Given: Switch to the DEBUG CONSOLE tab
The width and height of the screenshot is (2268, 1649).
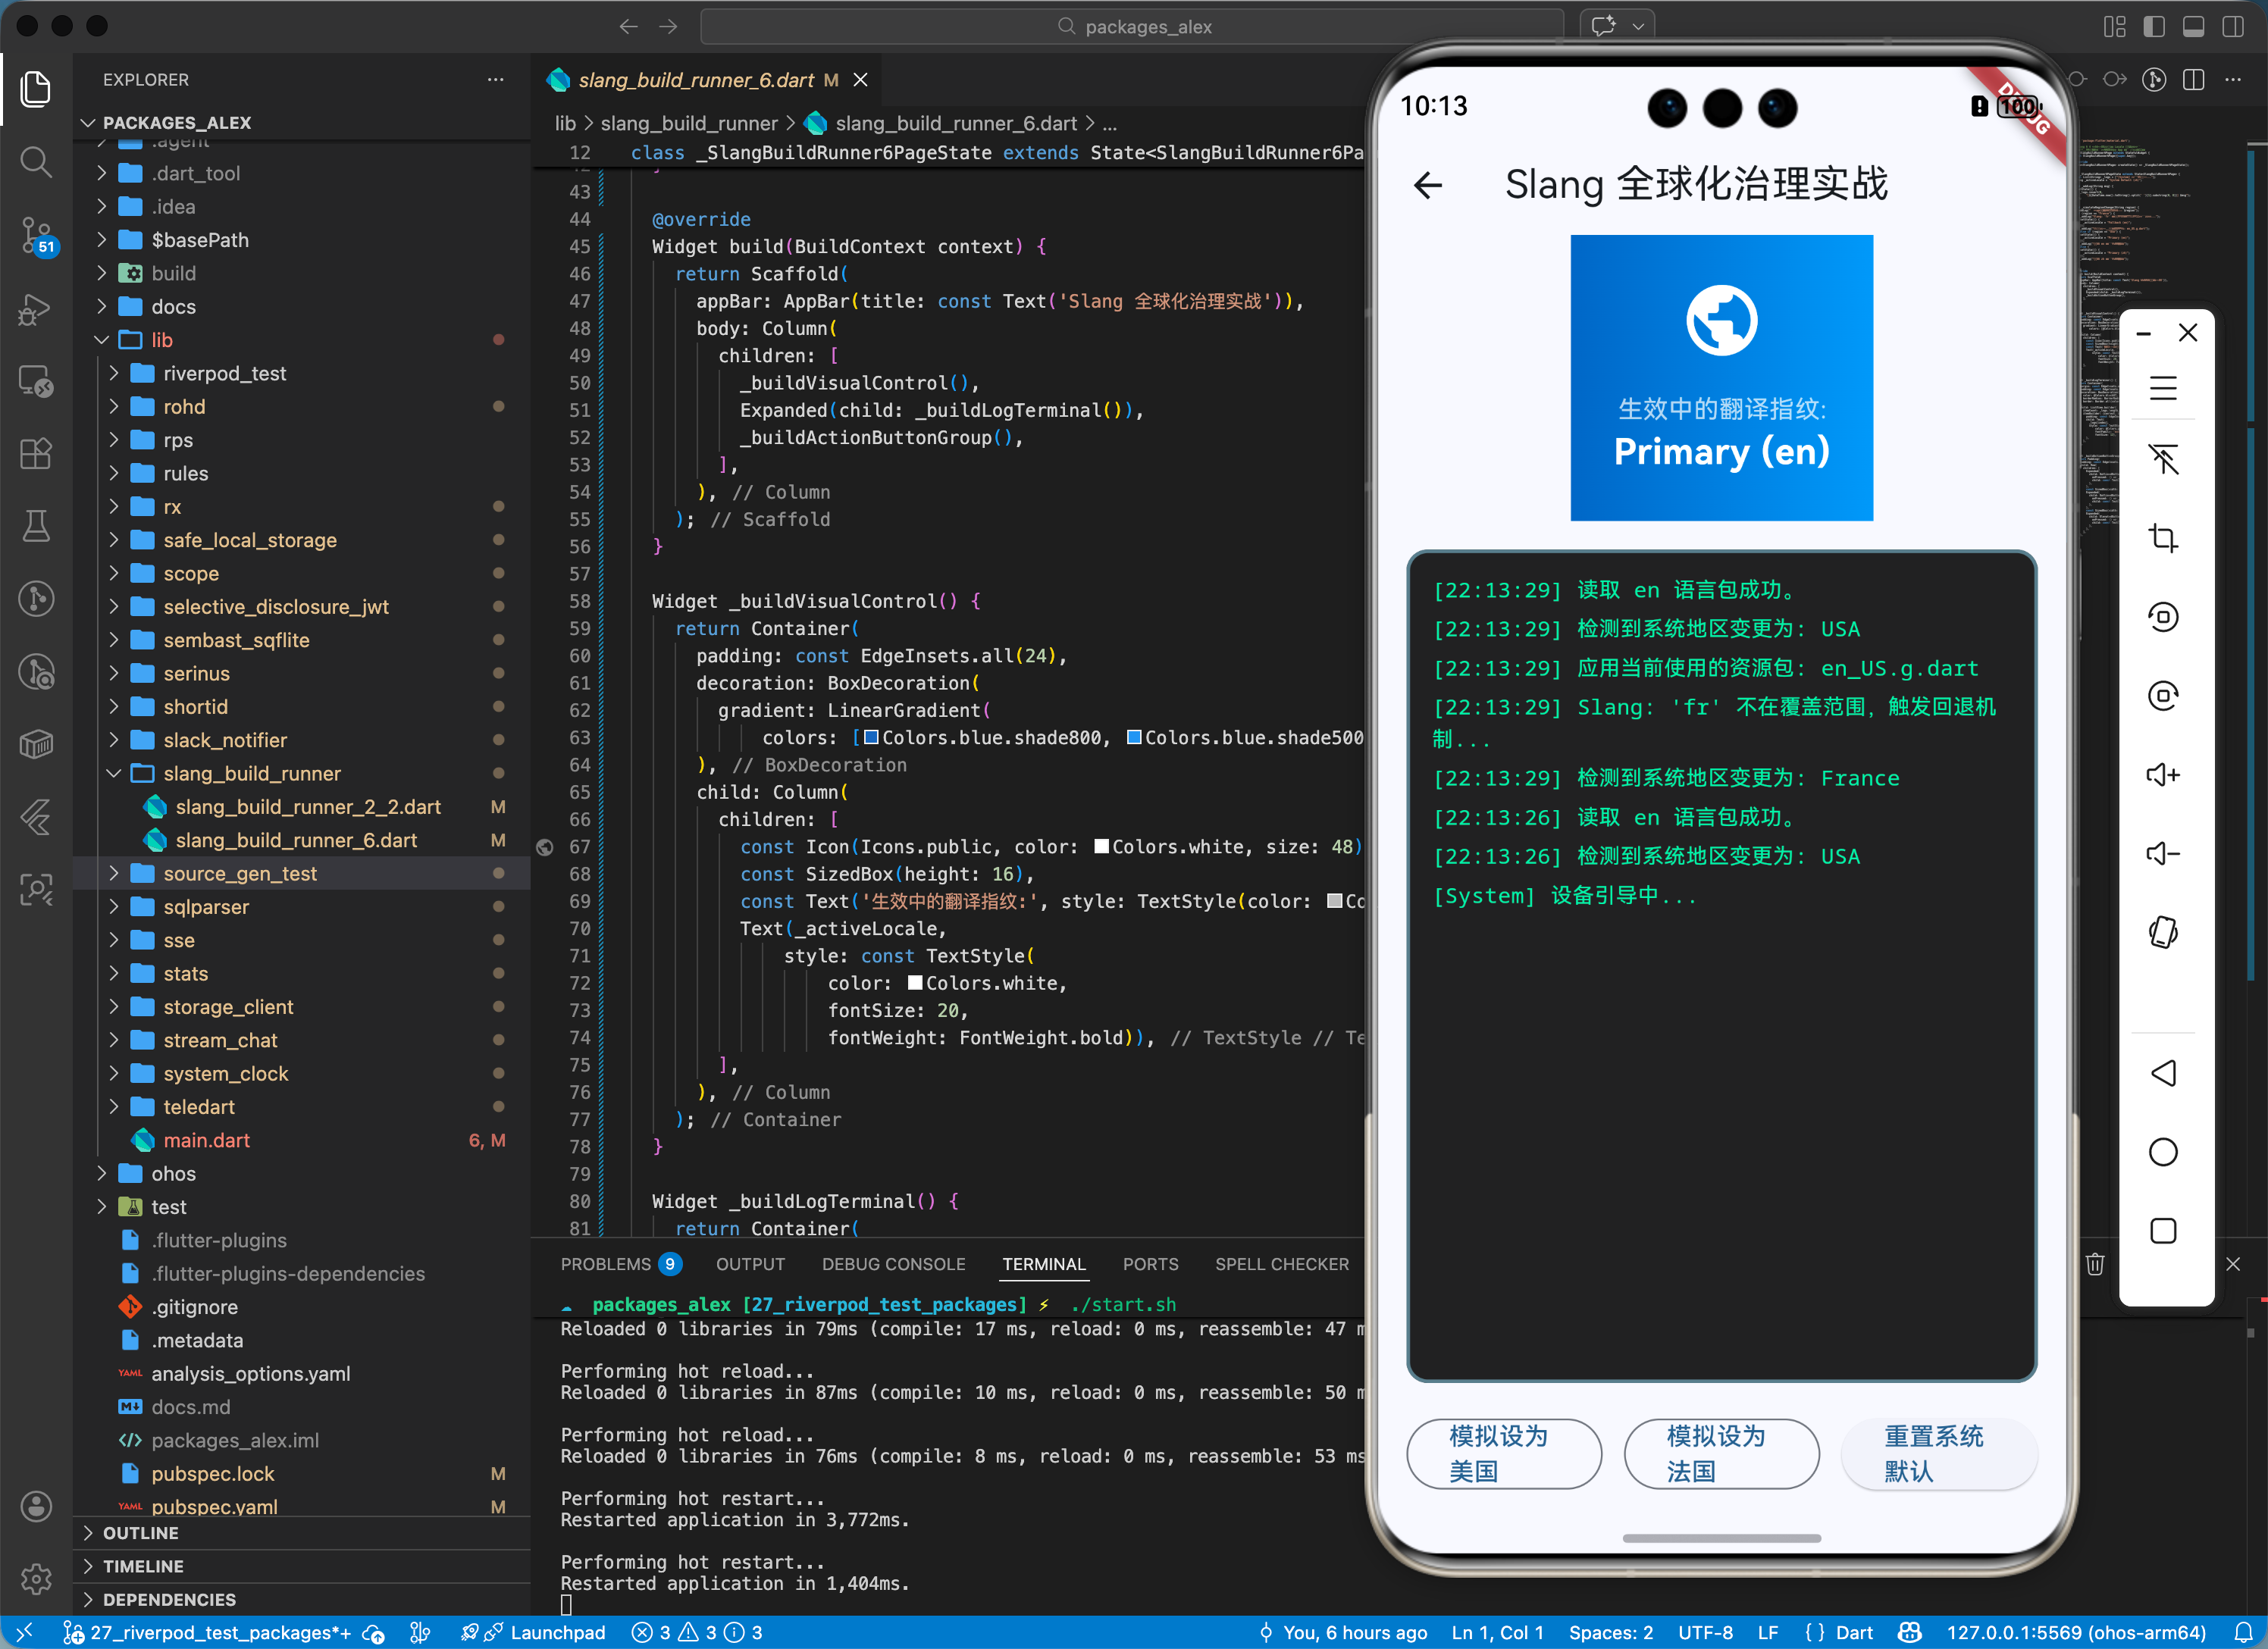Looking at the screenshot, I should point(893,1264).
